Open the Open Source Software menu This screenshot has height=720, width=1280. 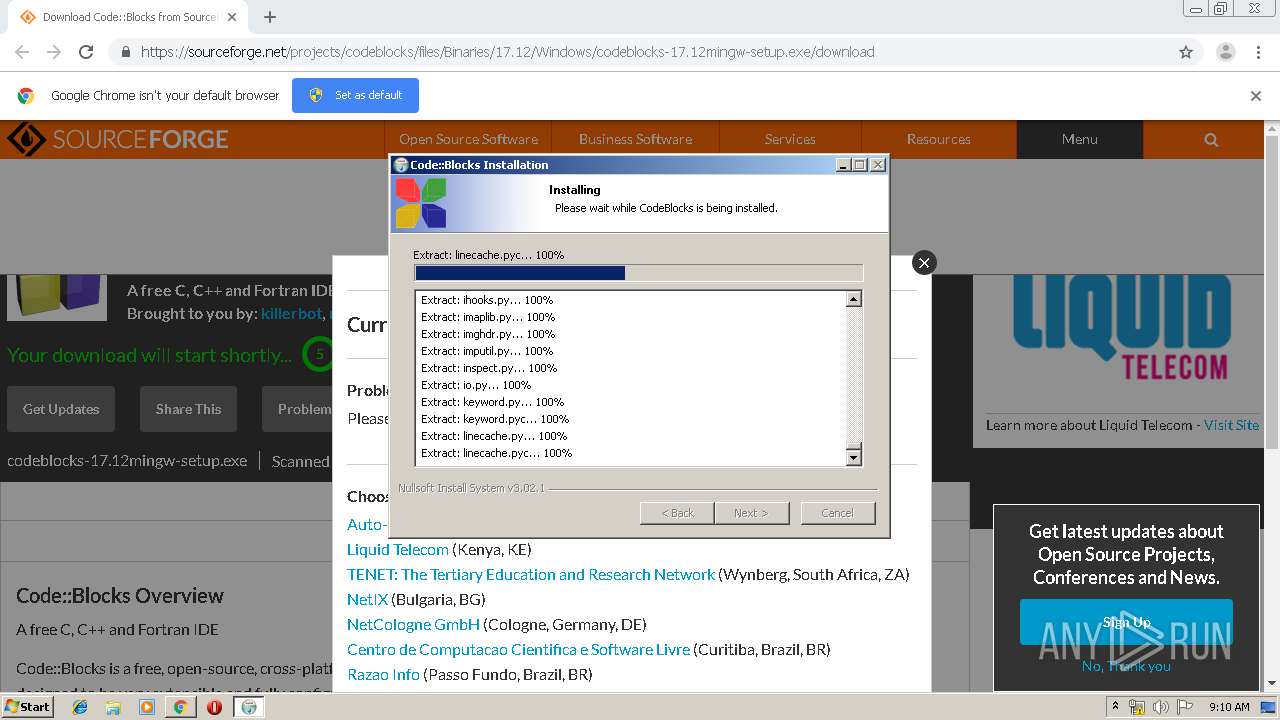pos(468,139)
